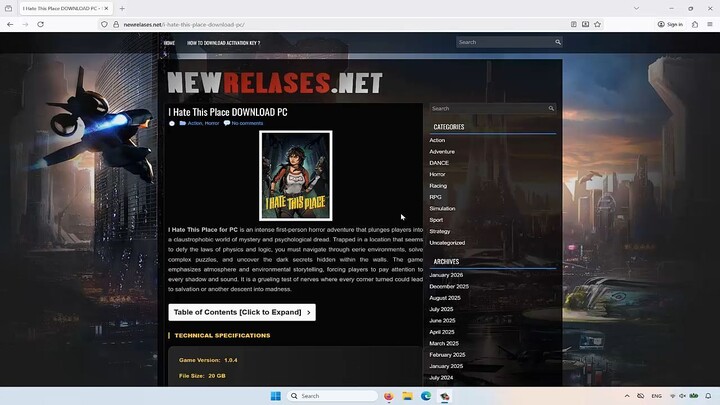This screenshot has width=720, height=405.
Task: Click the browser back arrow
Action: [10, 24]
